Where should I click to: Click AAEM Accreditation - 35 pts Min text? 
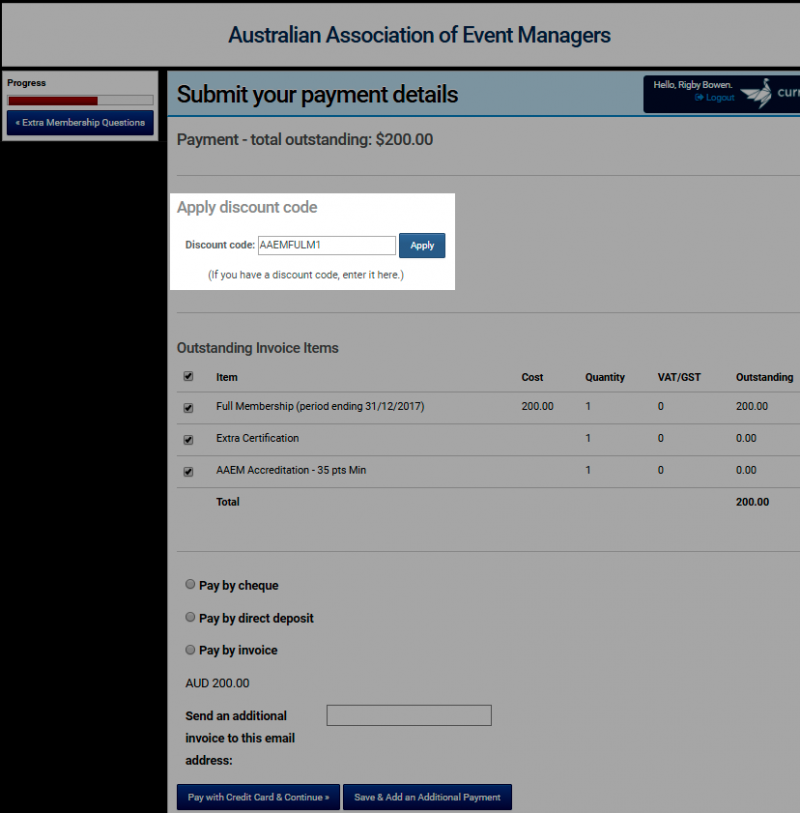pos(291,470)
